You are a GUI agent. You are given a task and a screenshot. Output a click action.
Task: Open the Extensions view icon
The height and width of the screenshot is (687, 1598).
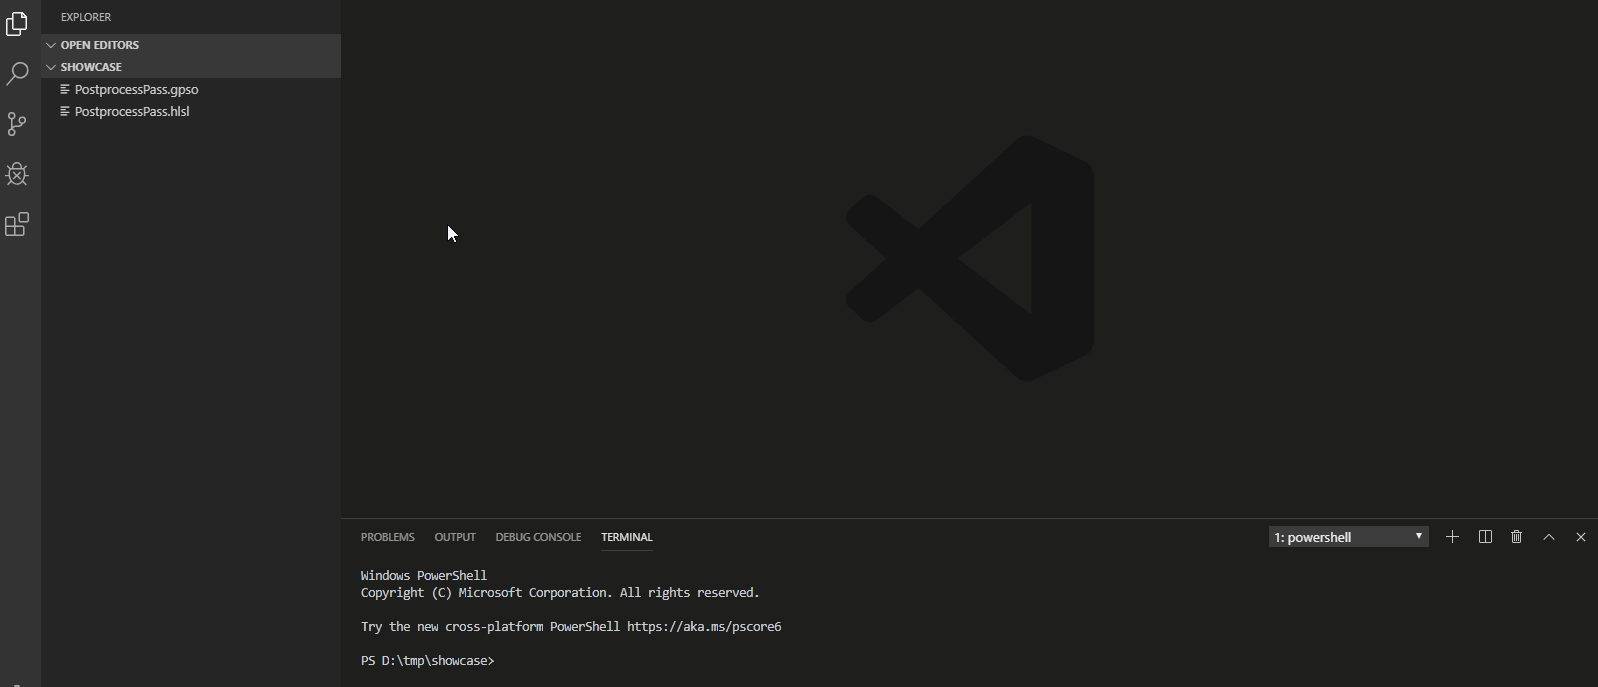[17, 224]
